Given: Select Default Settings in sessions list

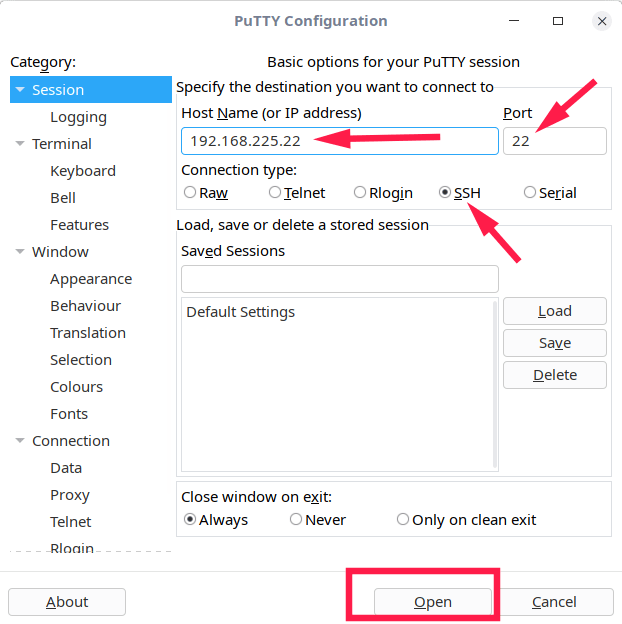Looking at the screenshot, I should pos(241,312).
